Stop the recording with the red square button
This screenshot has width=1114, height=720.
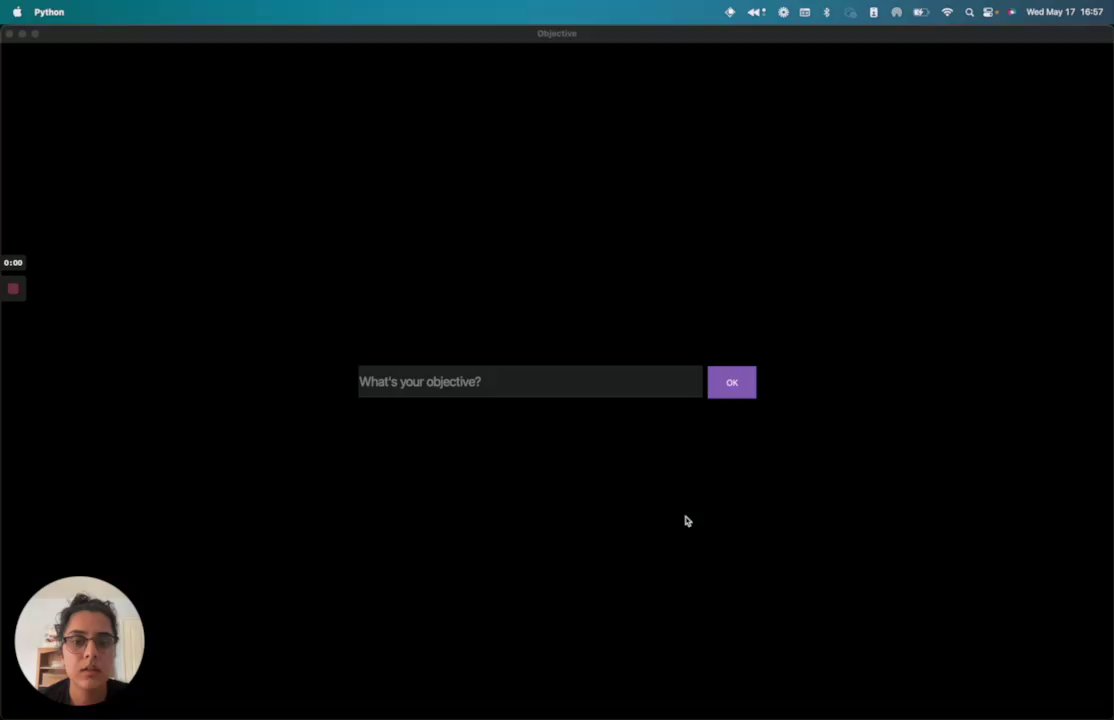click(13, 289)
